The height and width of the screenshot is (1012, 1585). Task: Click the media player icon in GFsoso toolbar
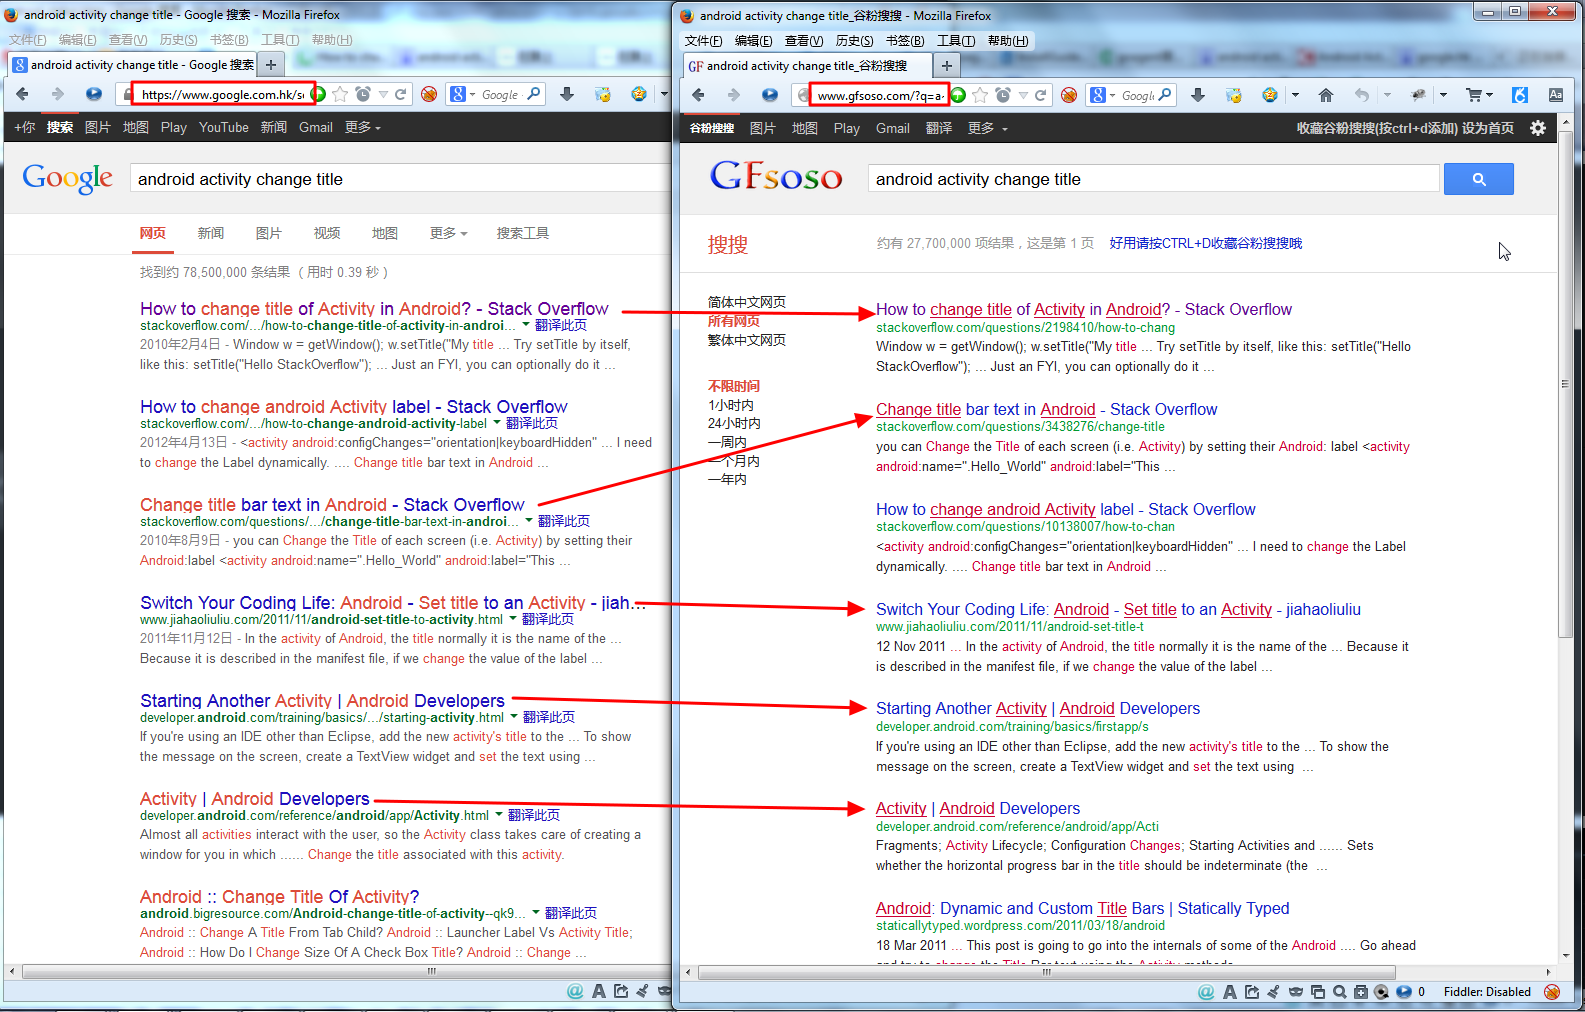[769, 95]
